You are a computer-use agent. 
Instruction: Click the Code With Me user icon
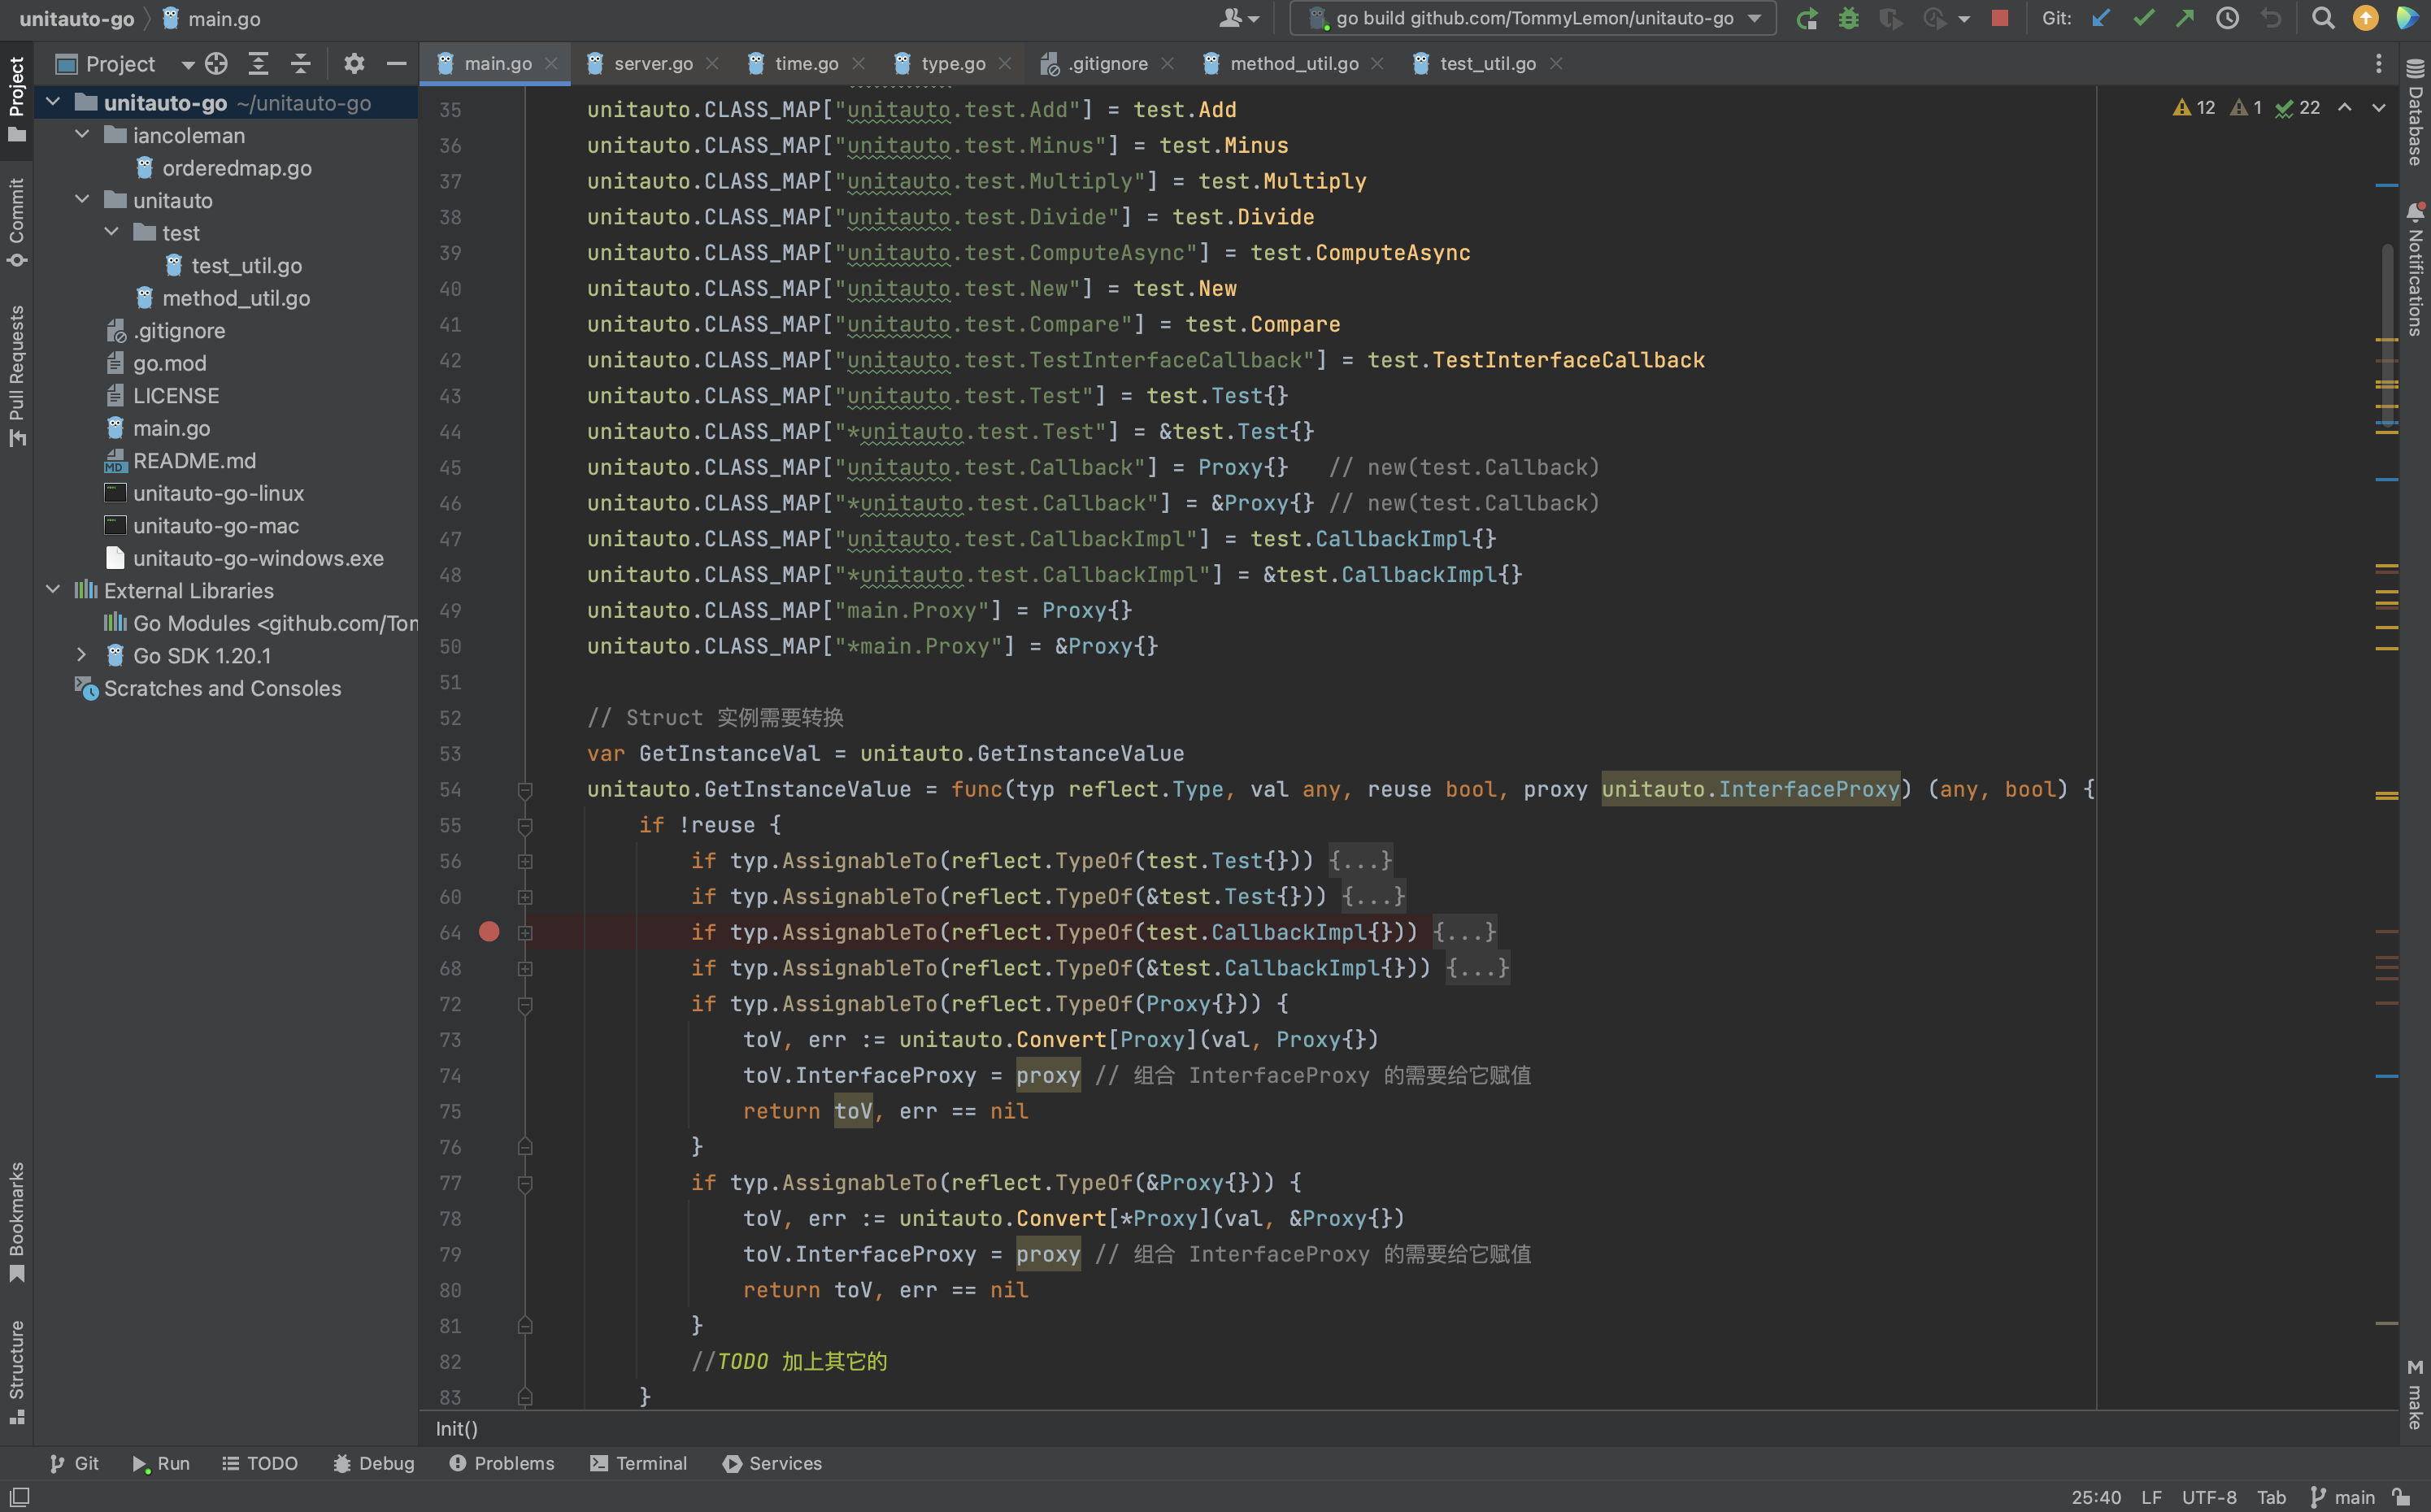1238,18
